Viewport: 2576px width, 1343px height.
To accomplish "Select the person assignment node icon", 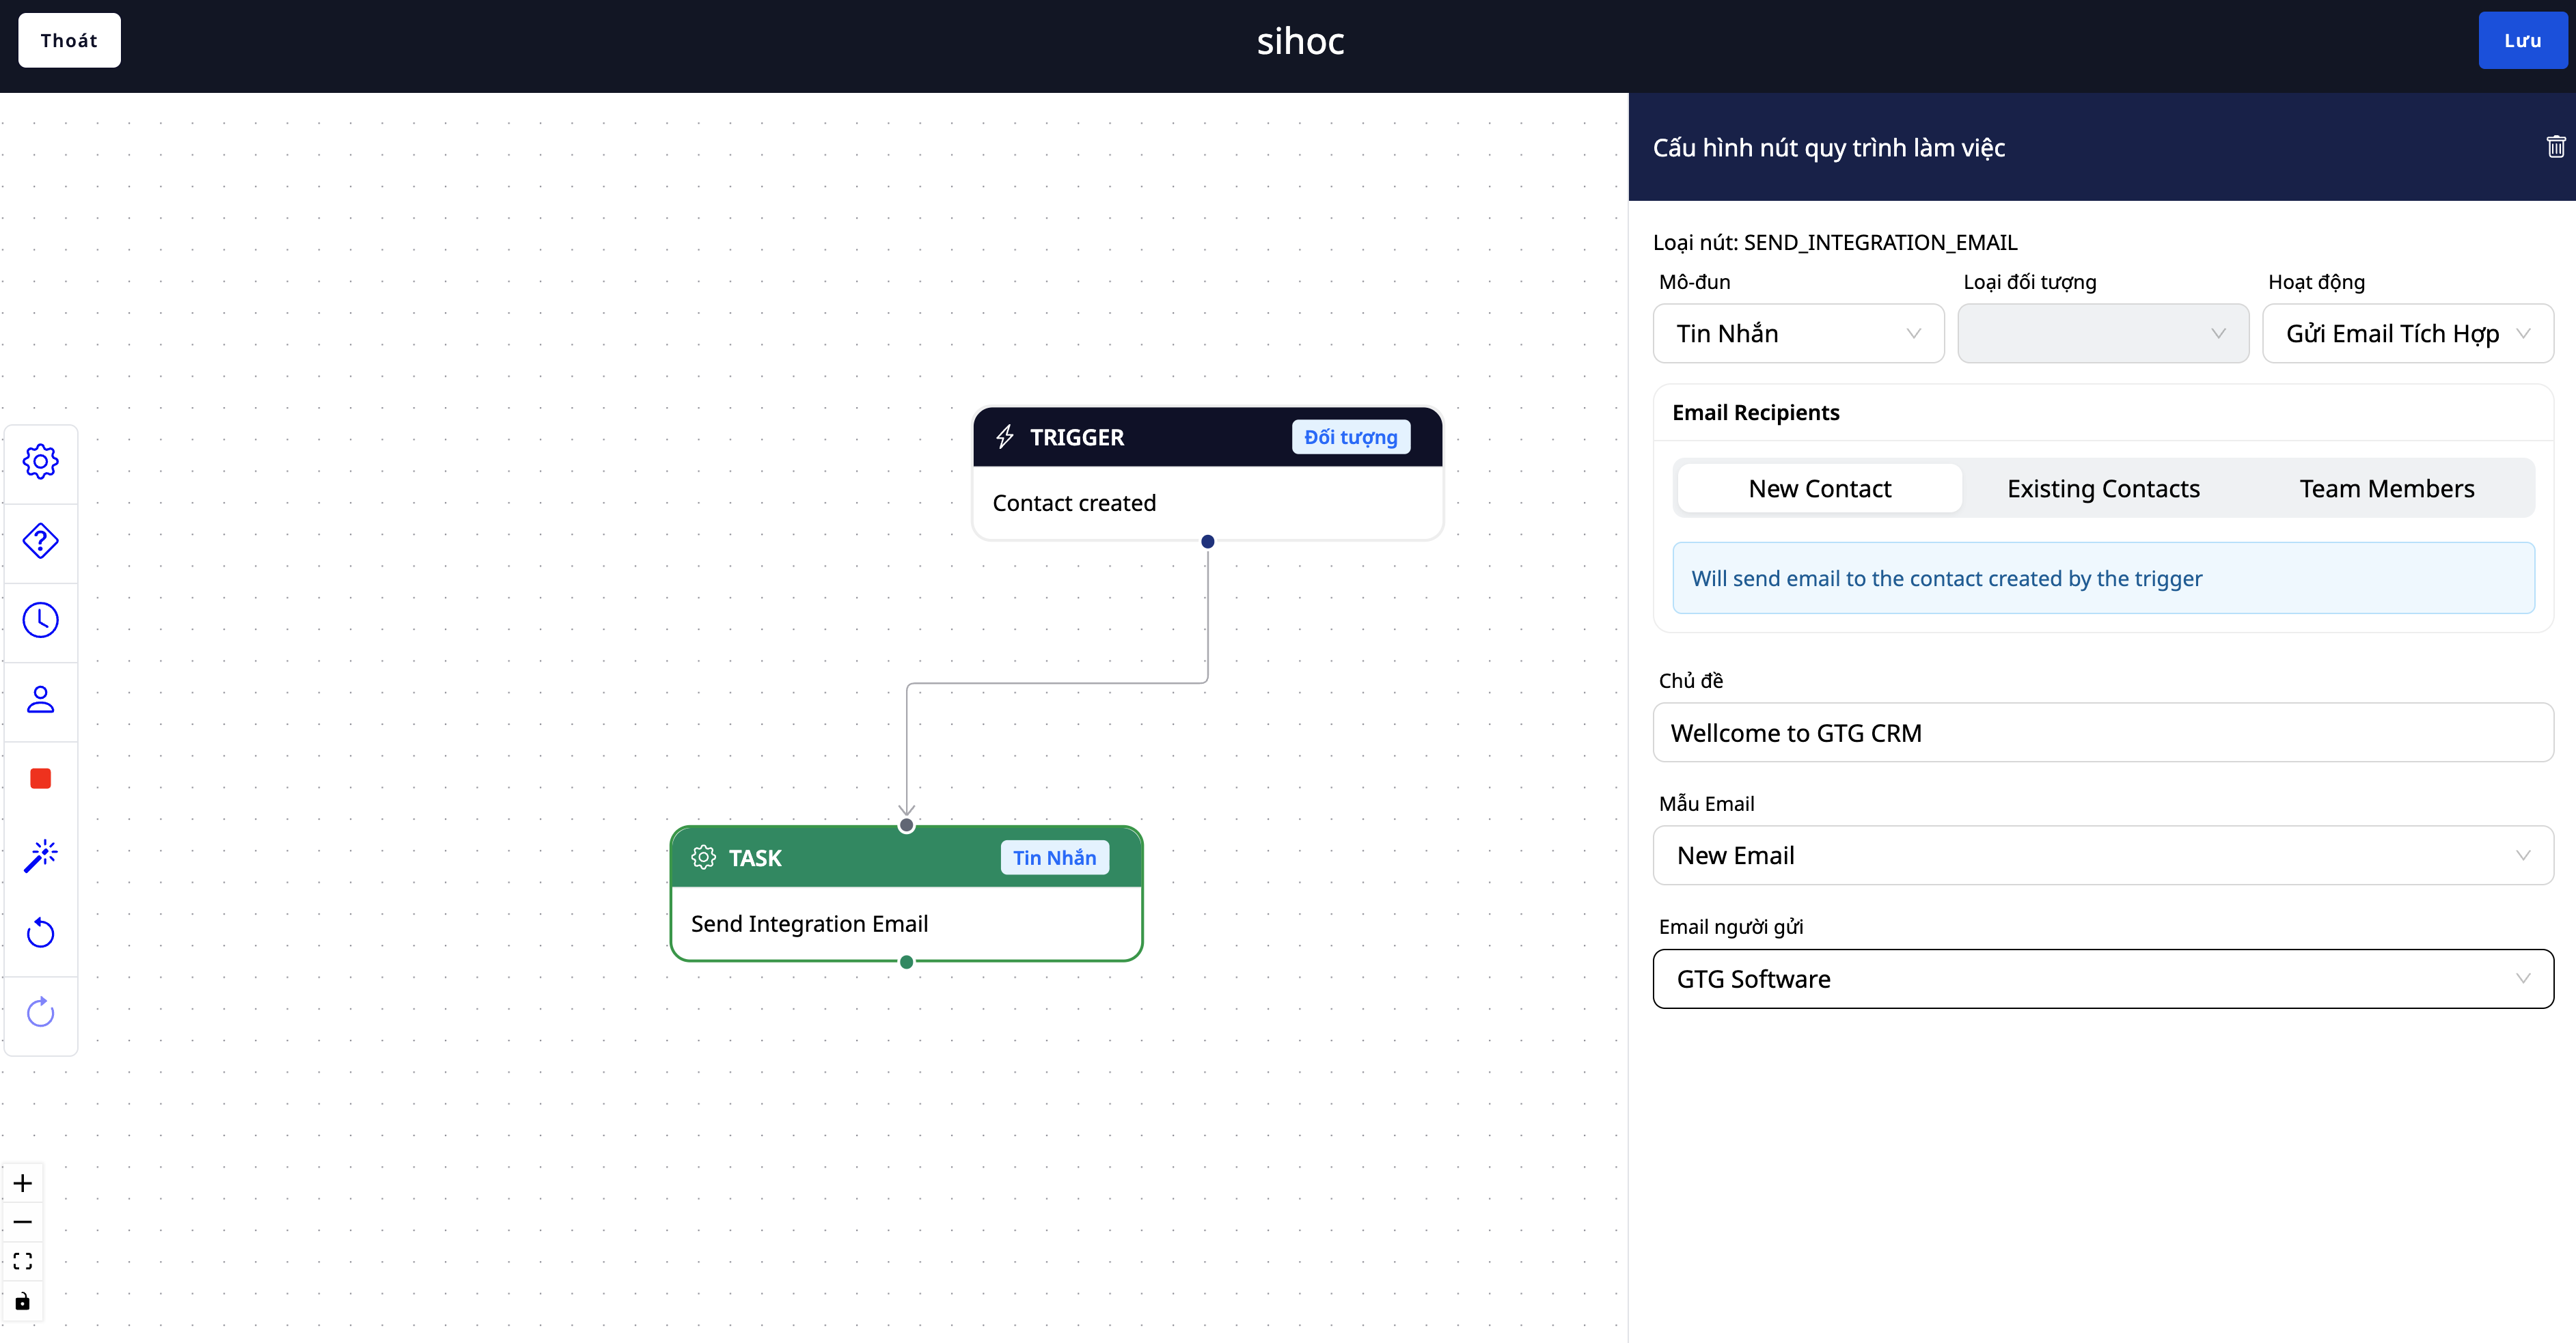I will pyautogui.click(x=40, y=699).
